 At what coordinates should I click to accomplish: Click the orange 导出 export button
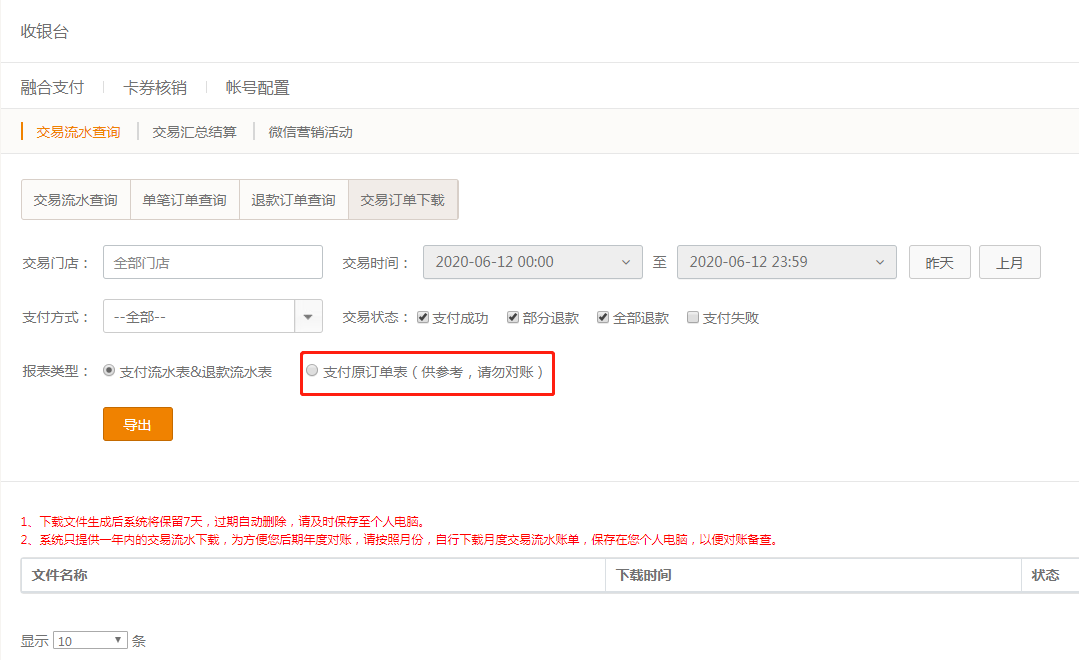click(x=137, y=424)
